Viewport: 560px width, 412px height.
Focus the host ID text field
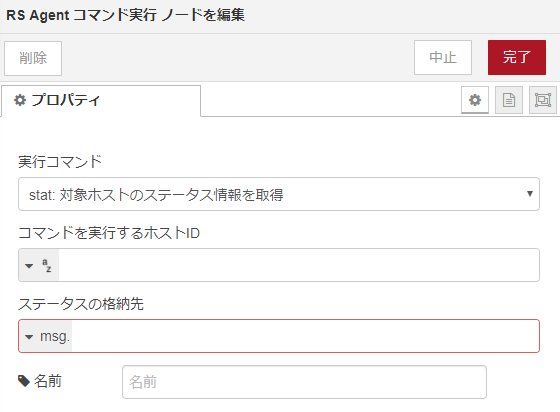(299, 265)
